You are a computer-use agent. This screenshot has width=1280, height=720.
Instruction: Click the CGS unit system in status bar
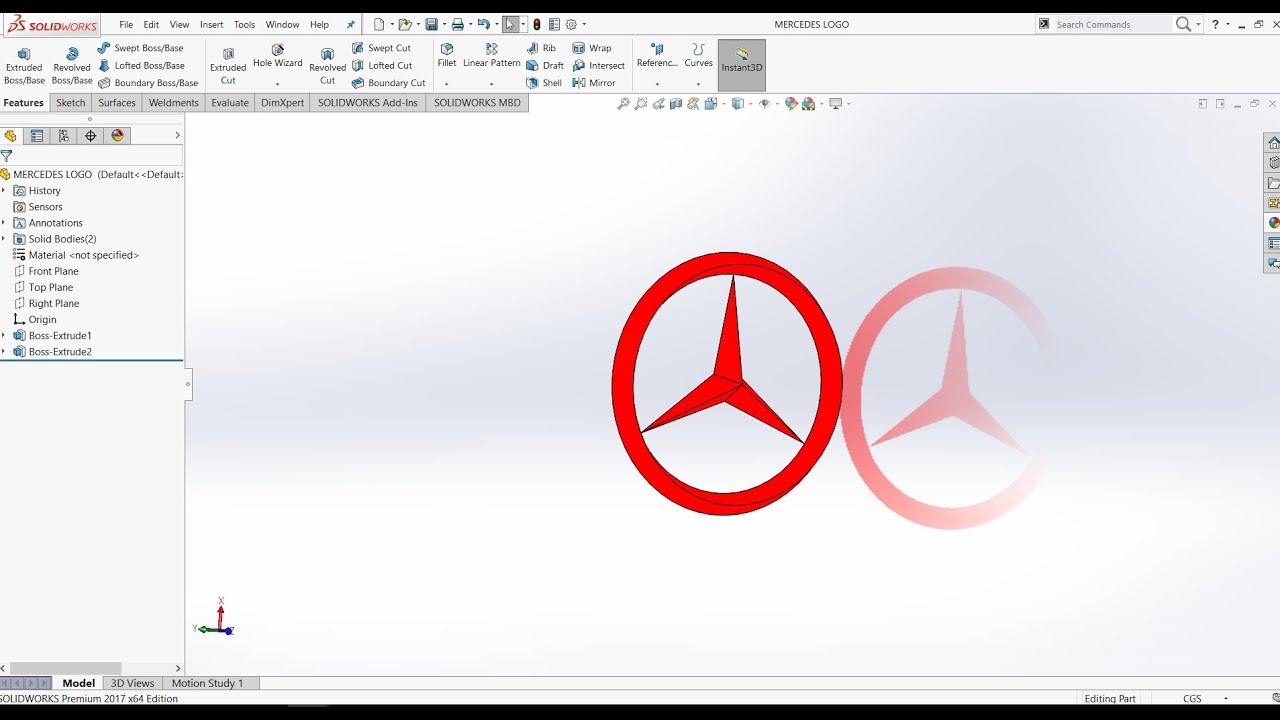pos(1192,698)
